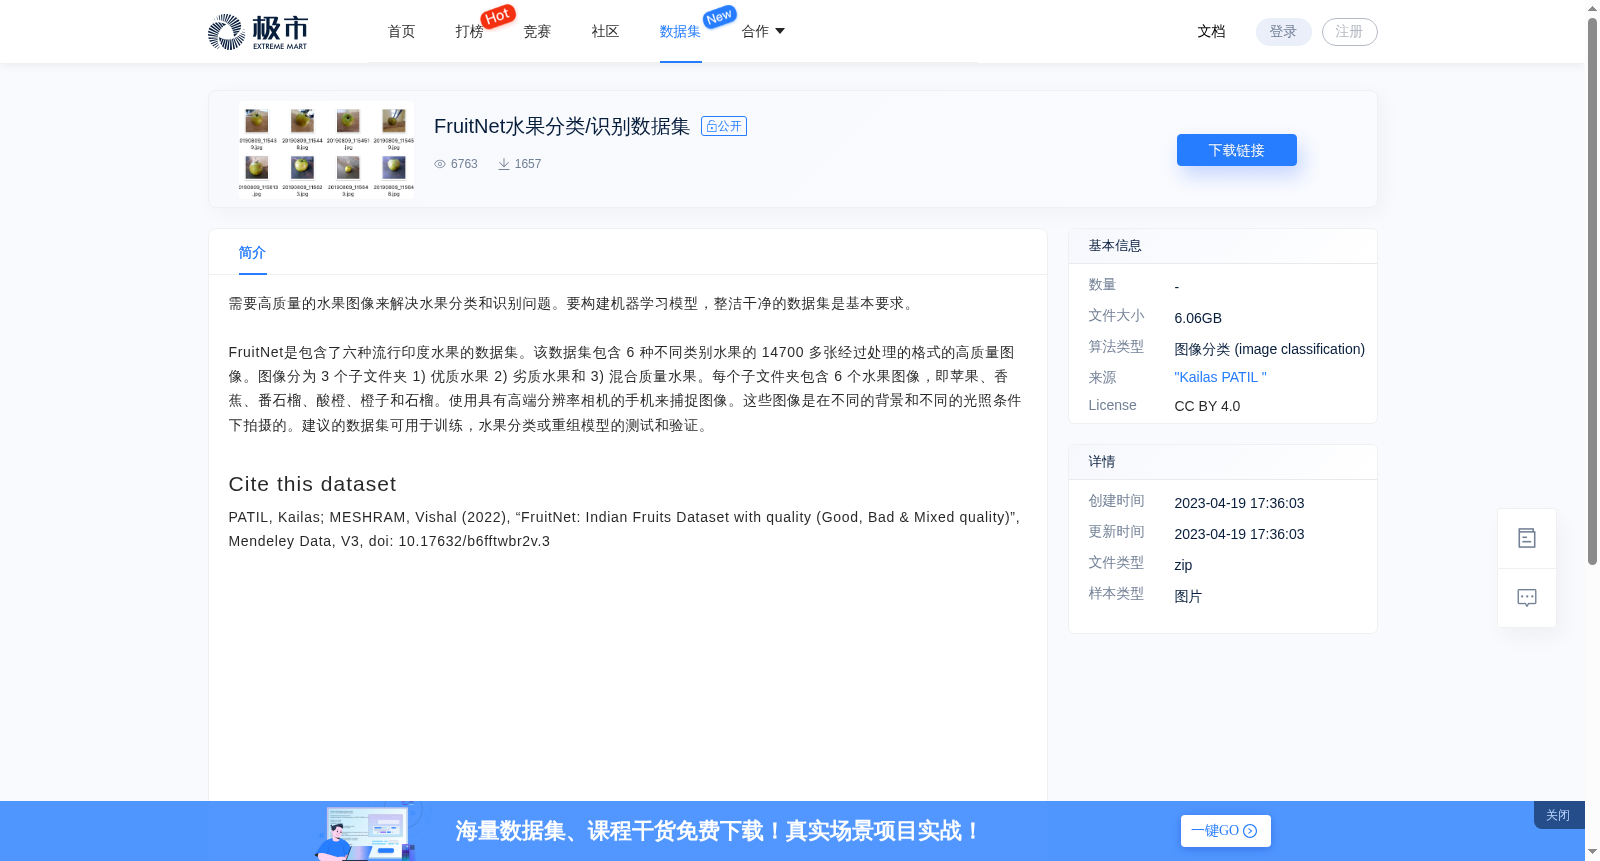Click the eye view-count icon
This screenshot has width=1600, height=861.
(440, 164)
